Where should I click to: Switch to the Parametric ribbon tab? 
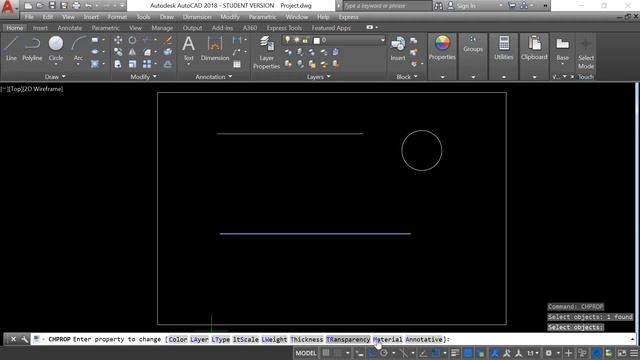(x=105, y=28)
